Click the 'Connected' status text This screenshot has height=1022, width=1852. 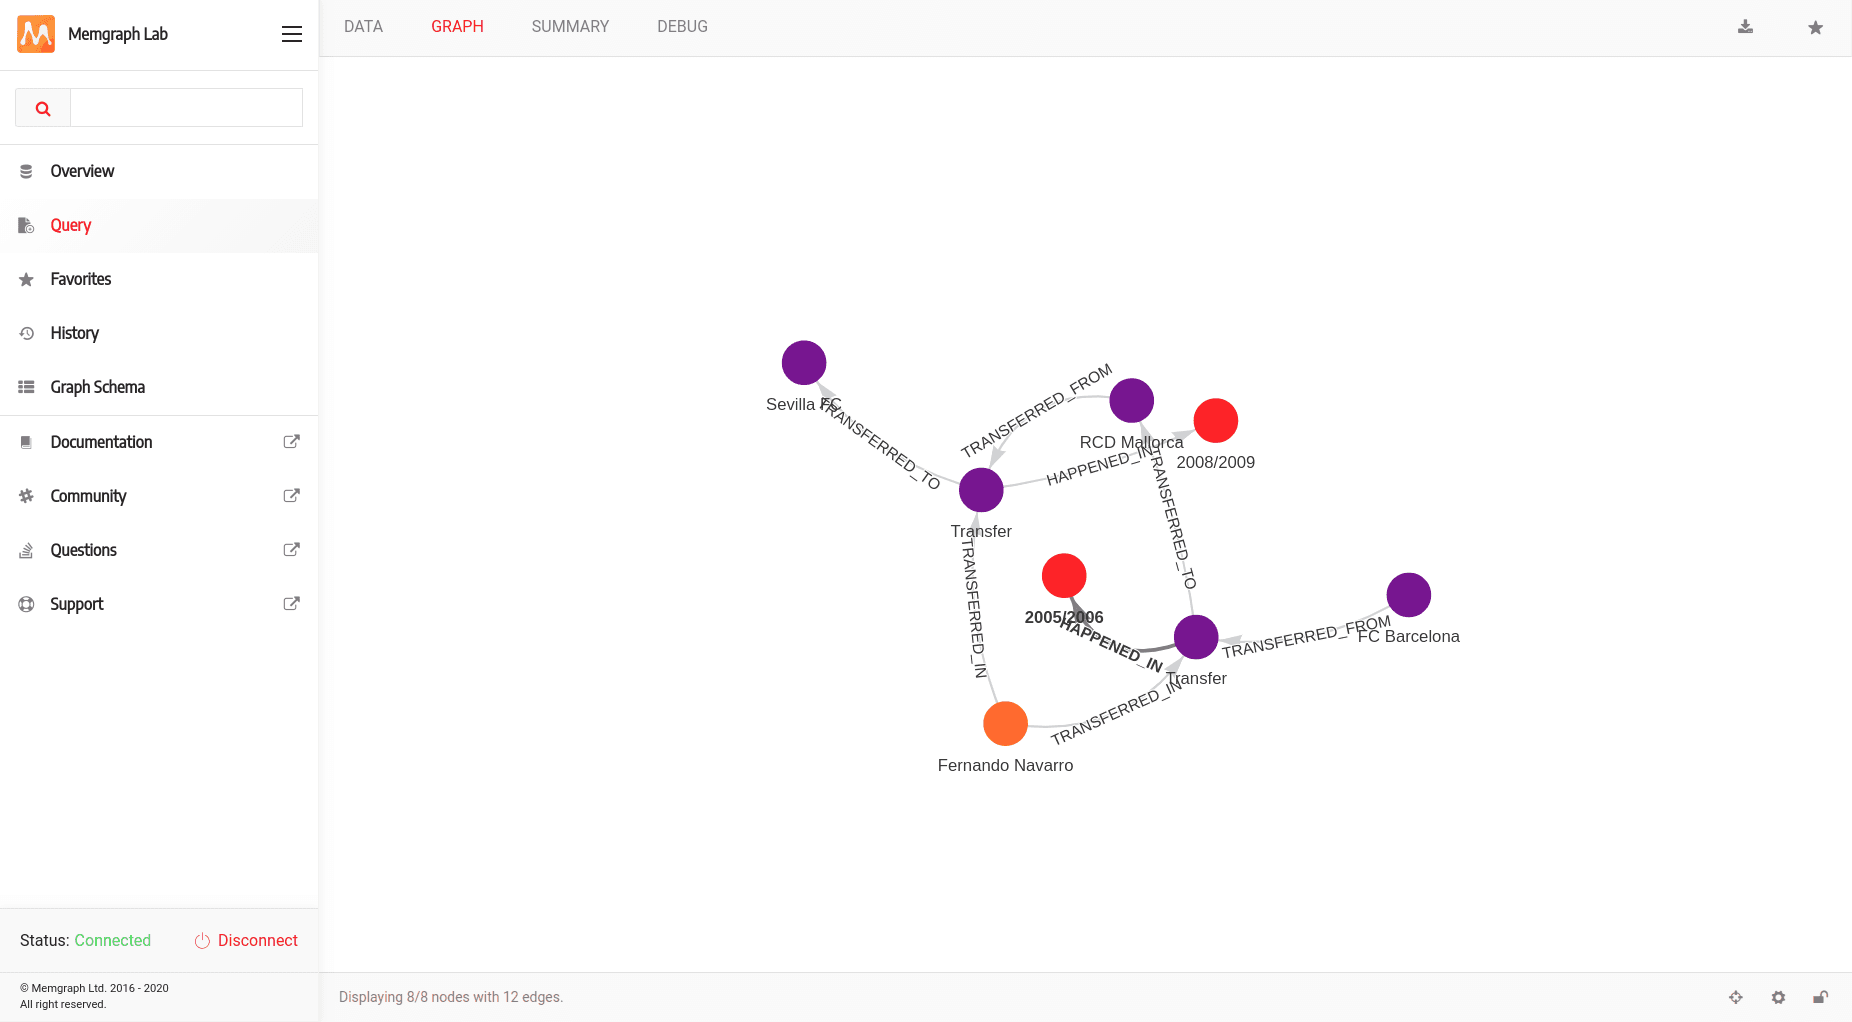tap(112, 941)
